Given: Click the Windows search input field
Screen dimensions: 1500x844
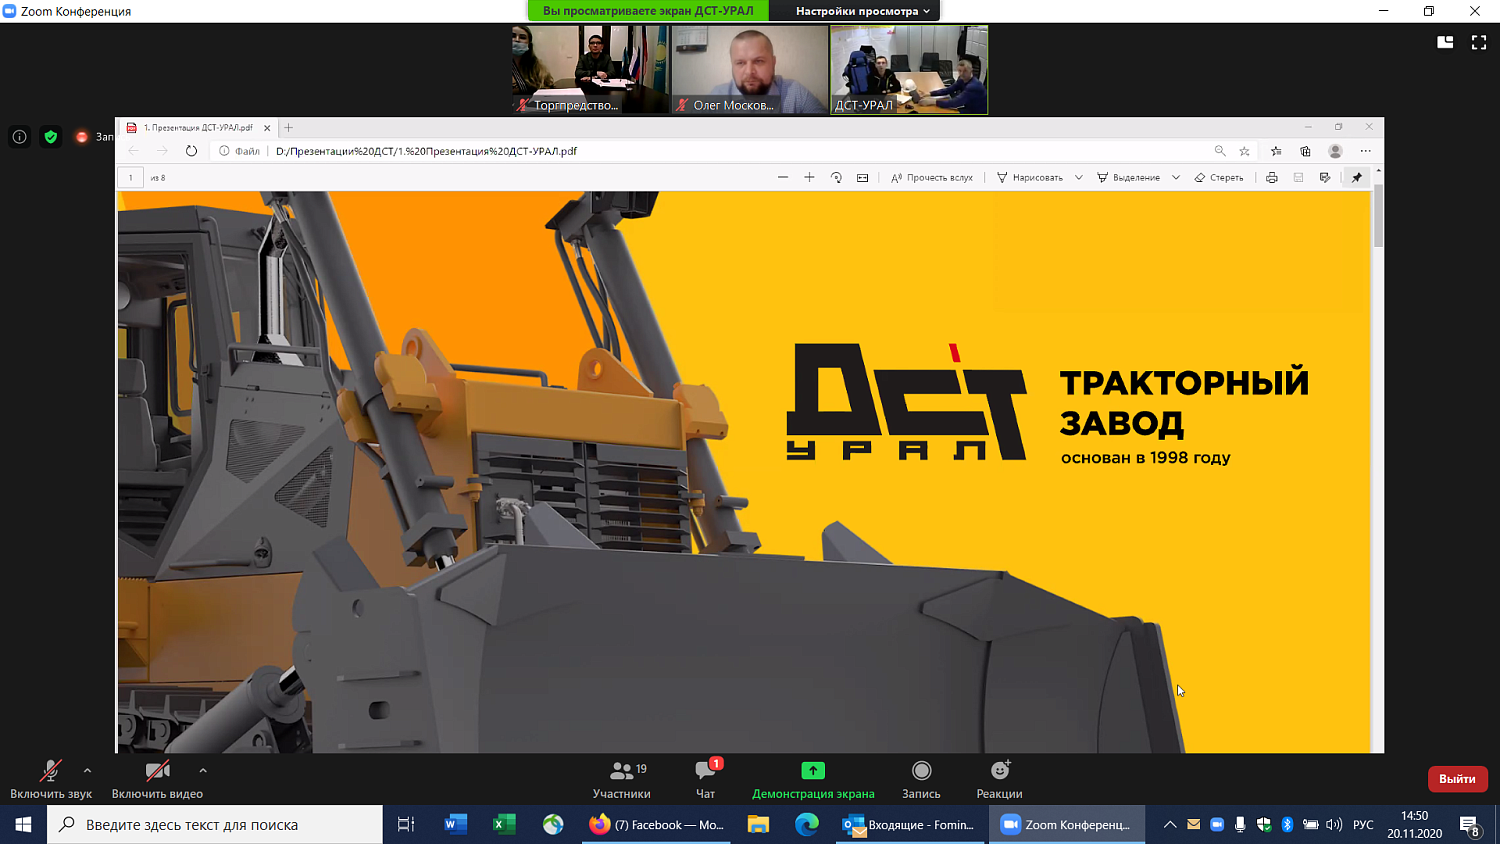Looking at the screenshot, I should click(215, 825).
